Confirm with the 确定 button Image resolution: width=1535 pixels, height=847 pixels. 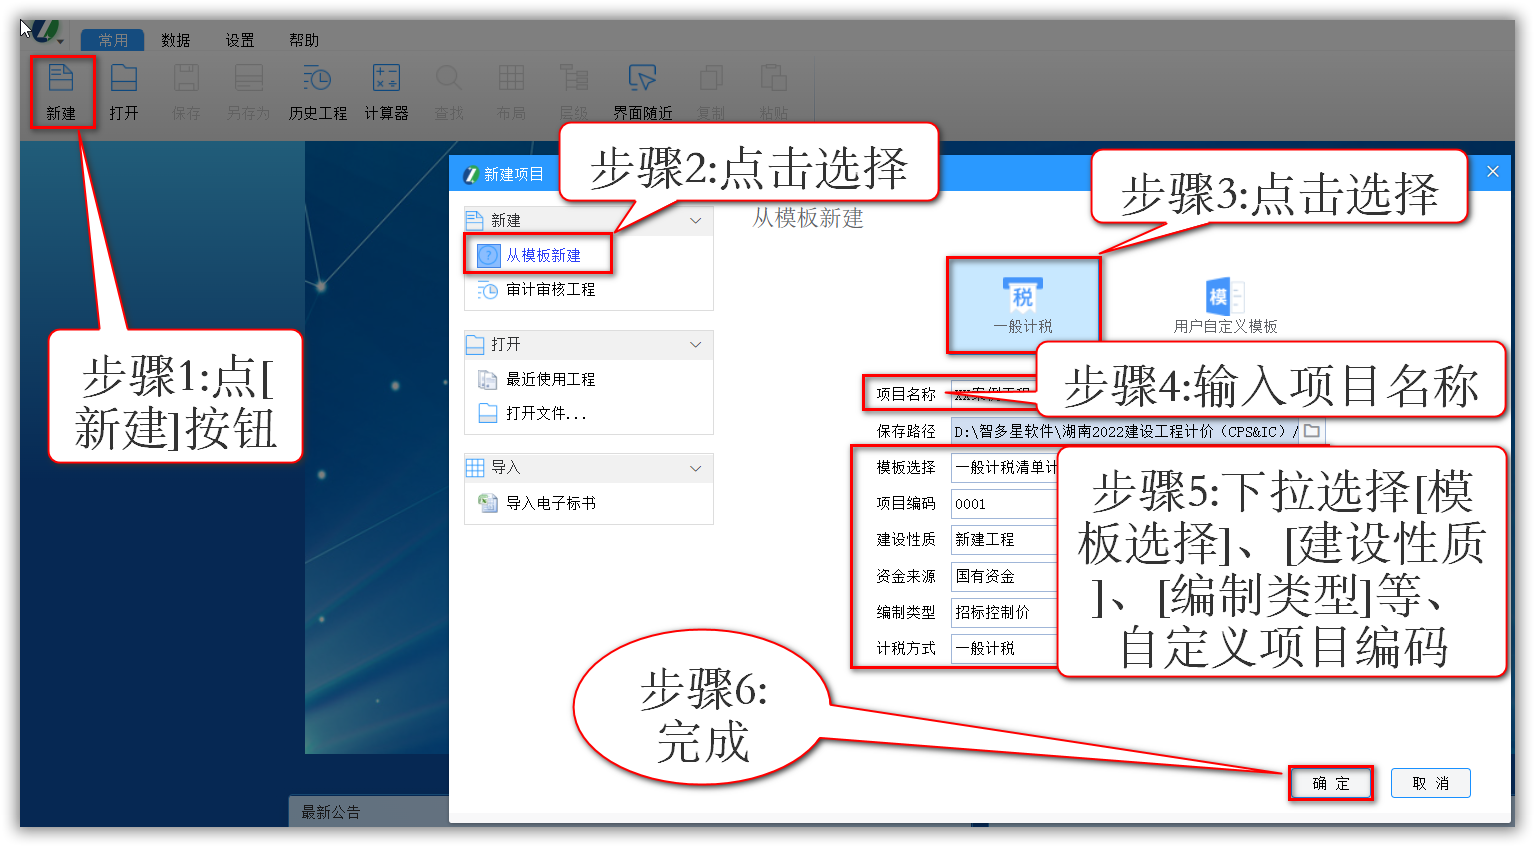1330,783
